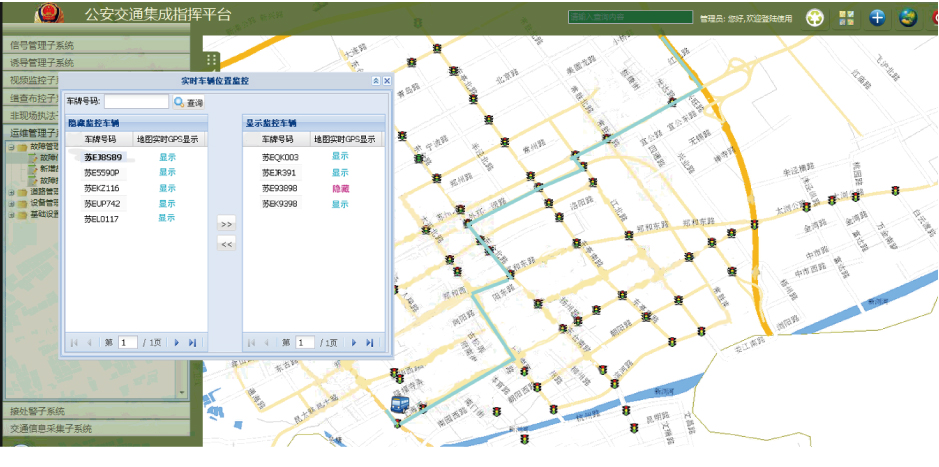Click the >> move-right button
The height and width of the screenshot is (467, 939).
(227, 223)
